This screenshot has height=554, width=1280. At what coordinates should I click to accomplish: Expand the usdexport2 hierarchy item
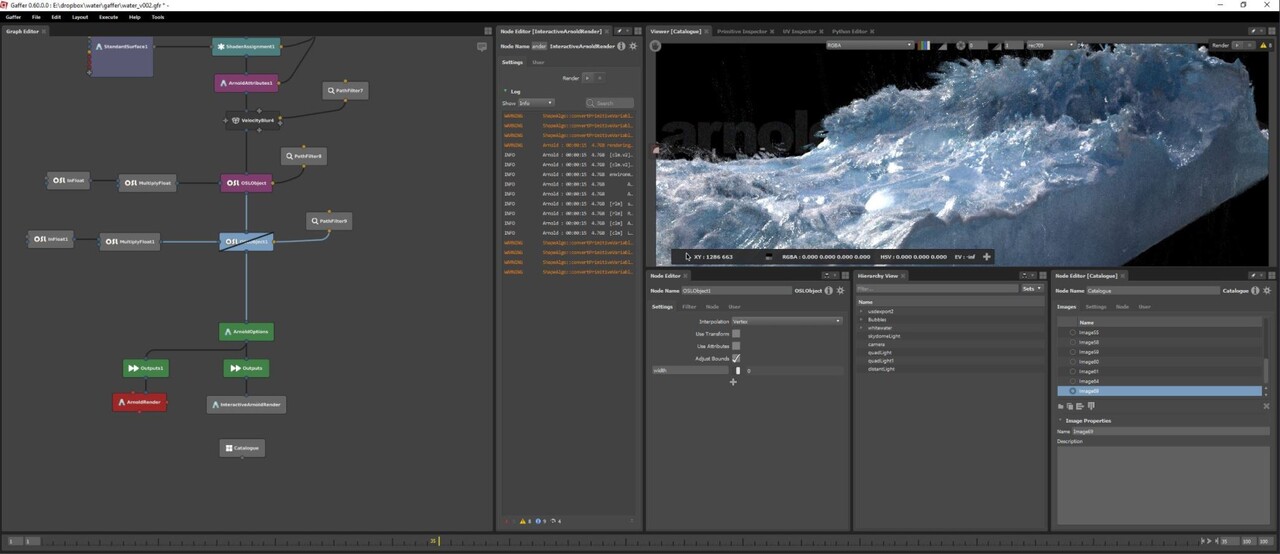click(x=861, y=311)
